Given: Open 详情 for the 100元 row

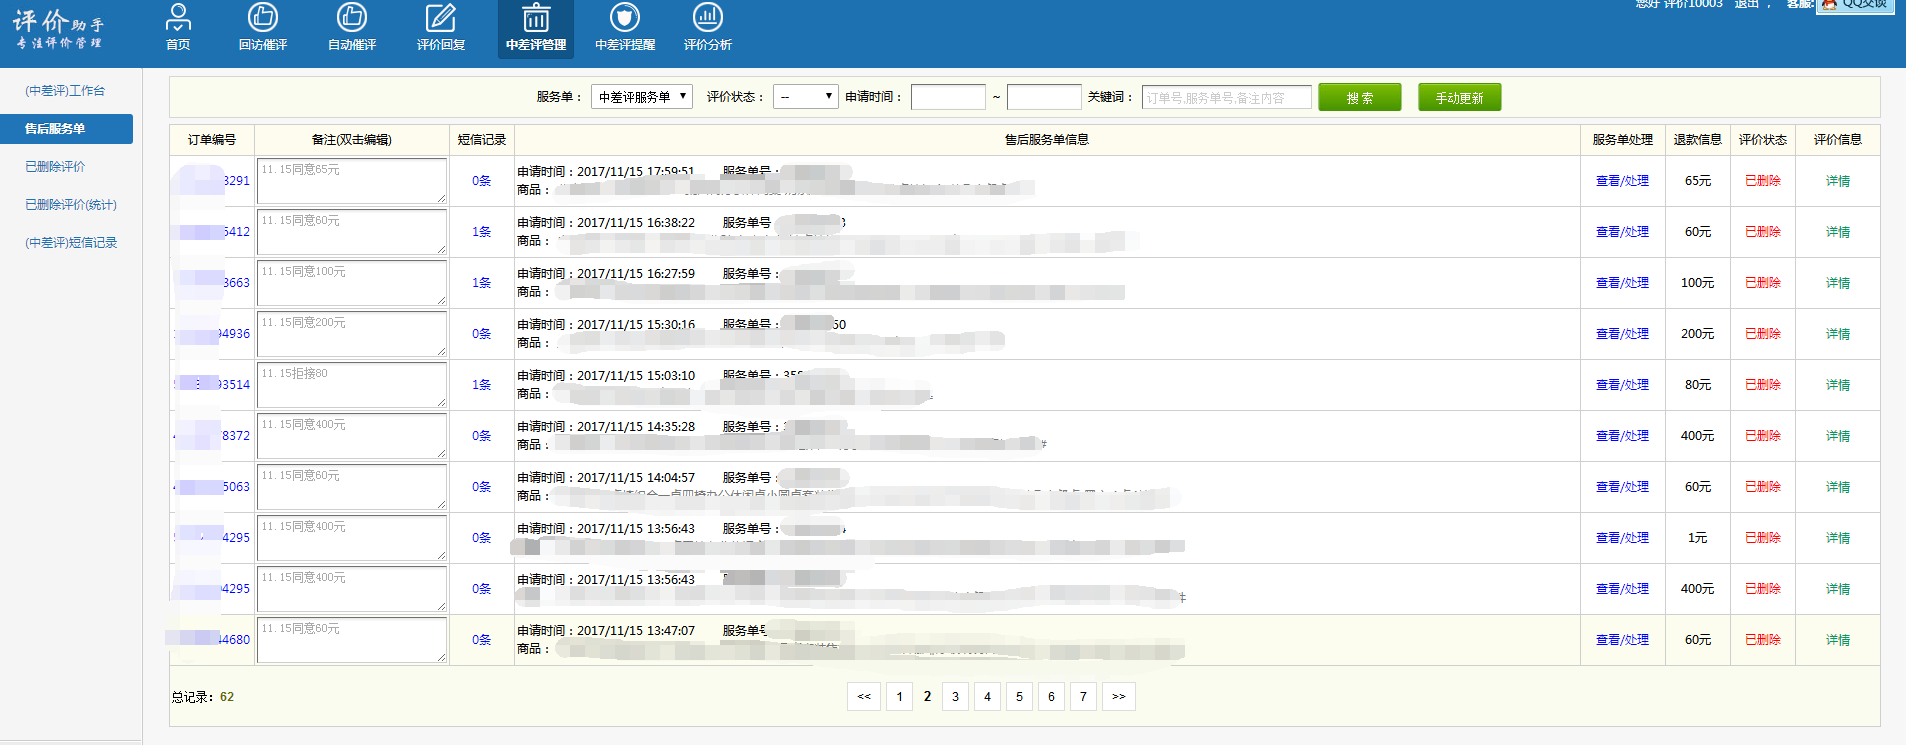Looking at the screenshot, I should [x=1838, y=283].
